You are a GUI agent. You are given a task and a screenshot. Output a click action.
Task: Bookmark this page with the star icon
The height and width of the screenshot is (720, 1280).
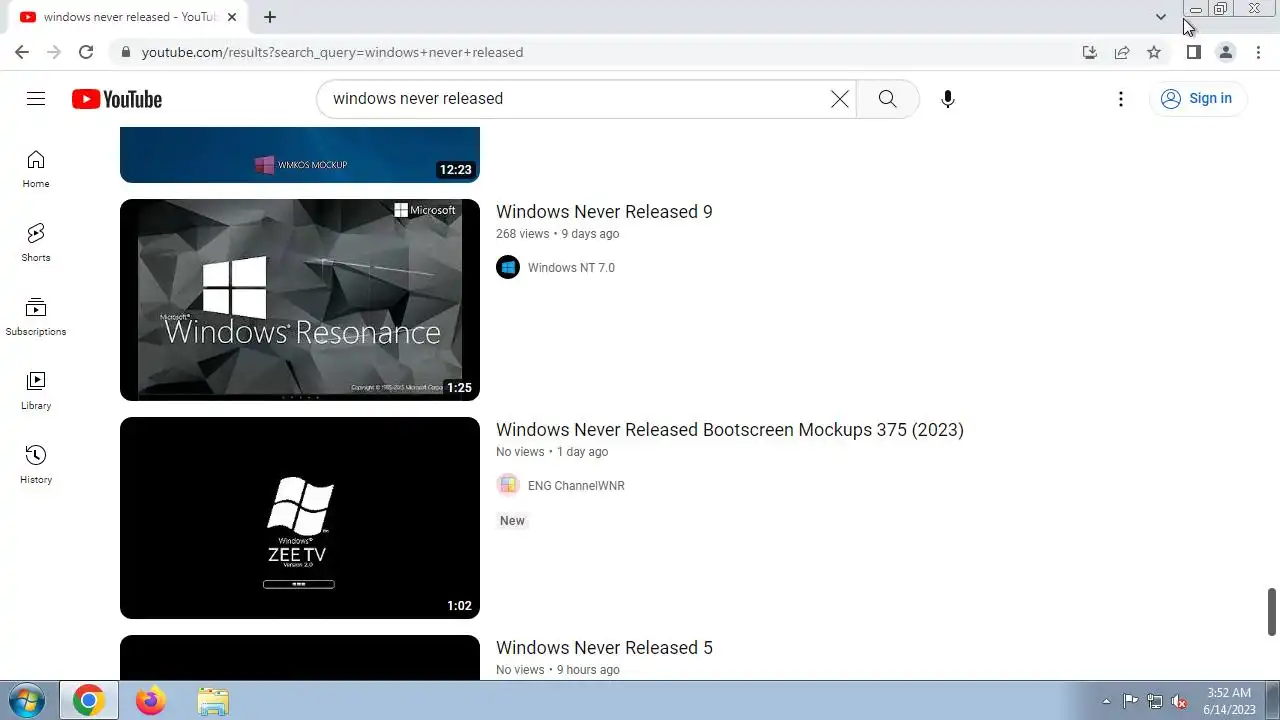click(1154, 52)
